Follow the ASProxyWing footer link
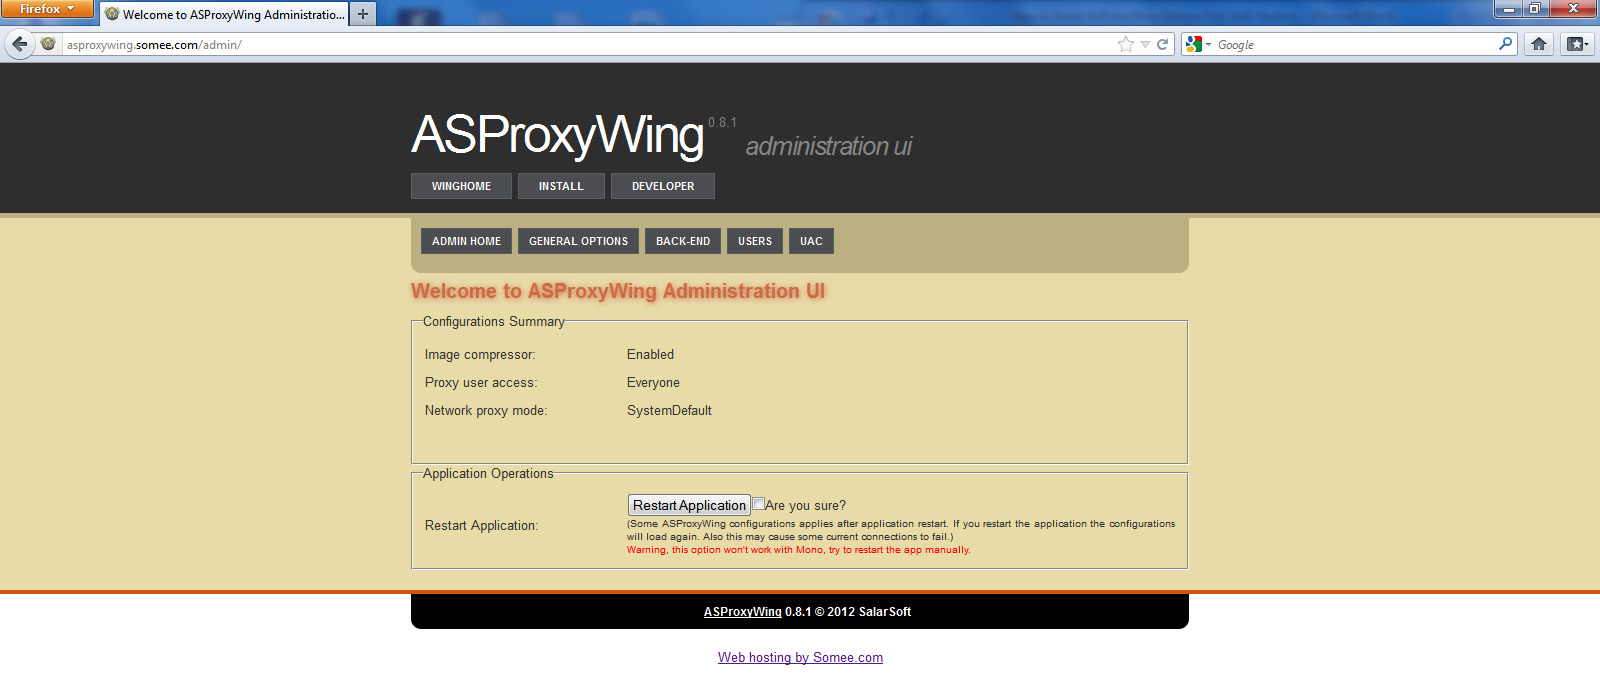Screen dimensions: 1600x686 [x=742, y=612]
